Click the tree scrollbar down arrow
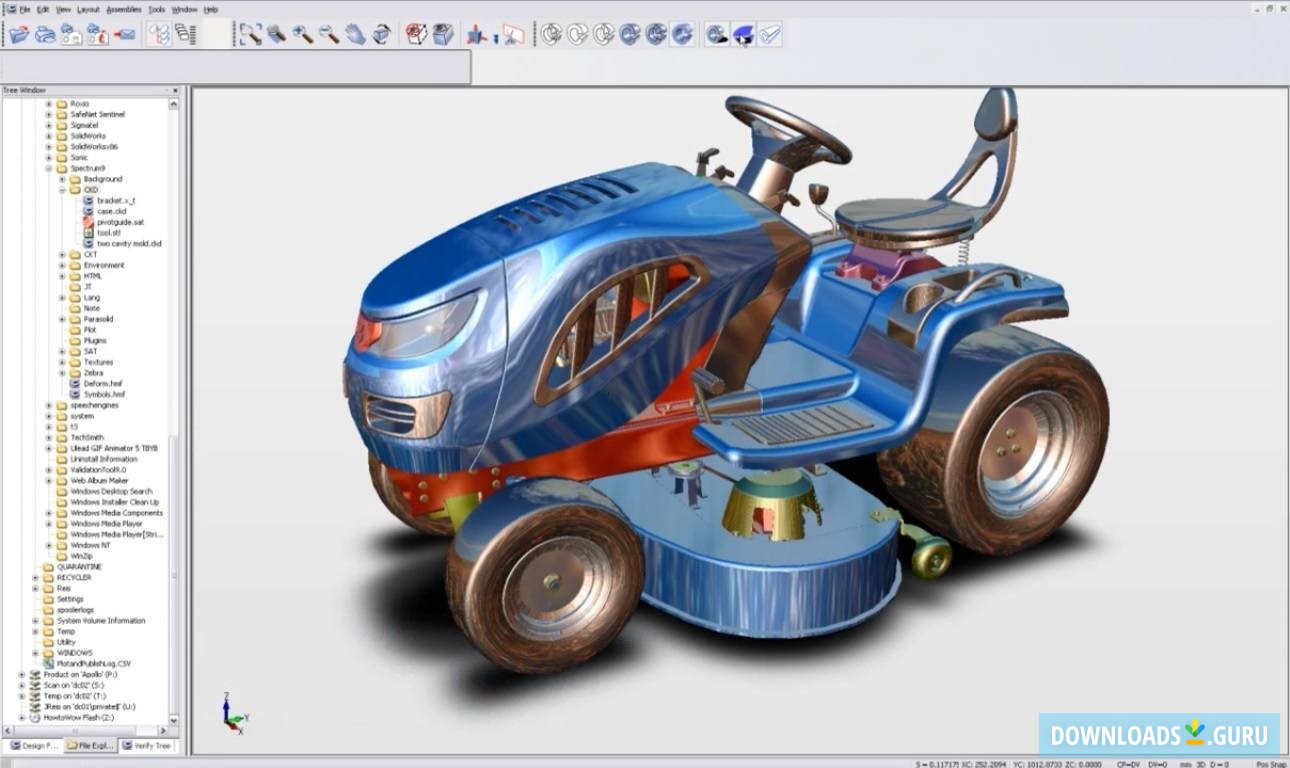Screen dimensions: 1290x768 pos(174,720)
